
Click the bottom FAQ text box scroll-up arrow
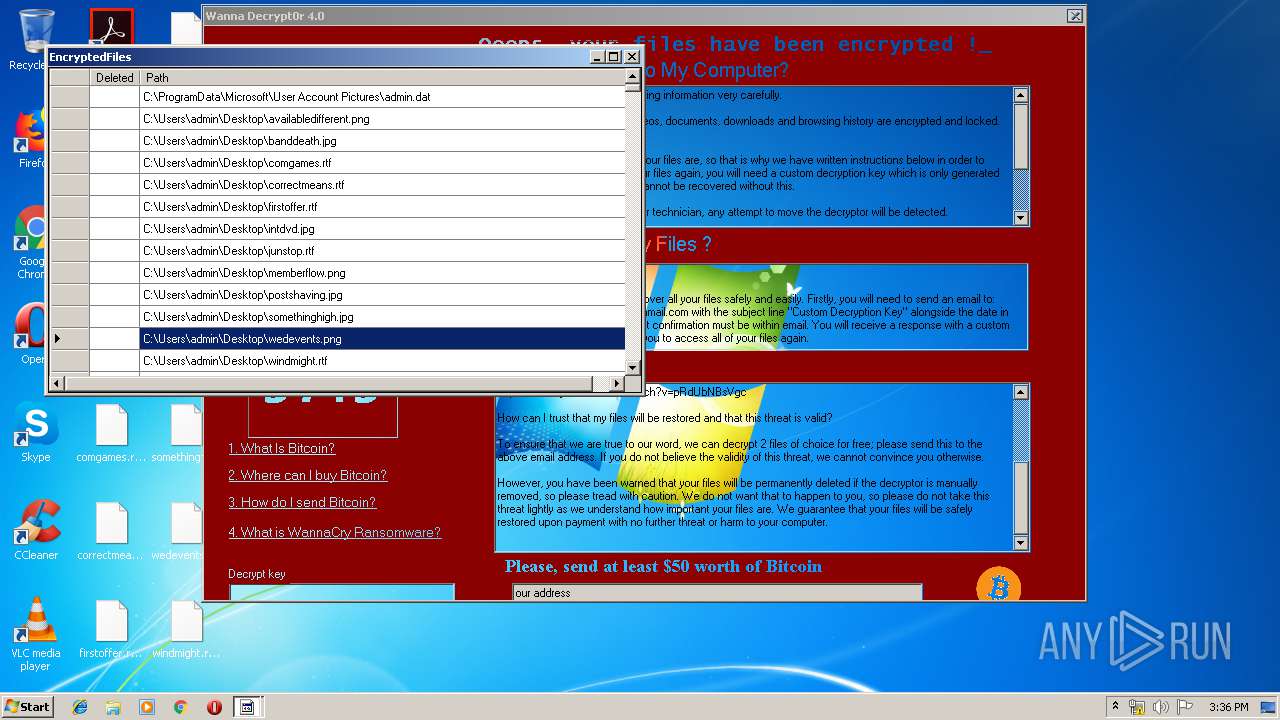[1021, 392]
